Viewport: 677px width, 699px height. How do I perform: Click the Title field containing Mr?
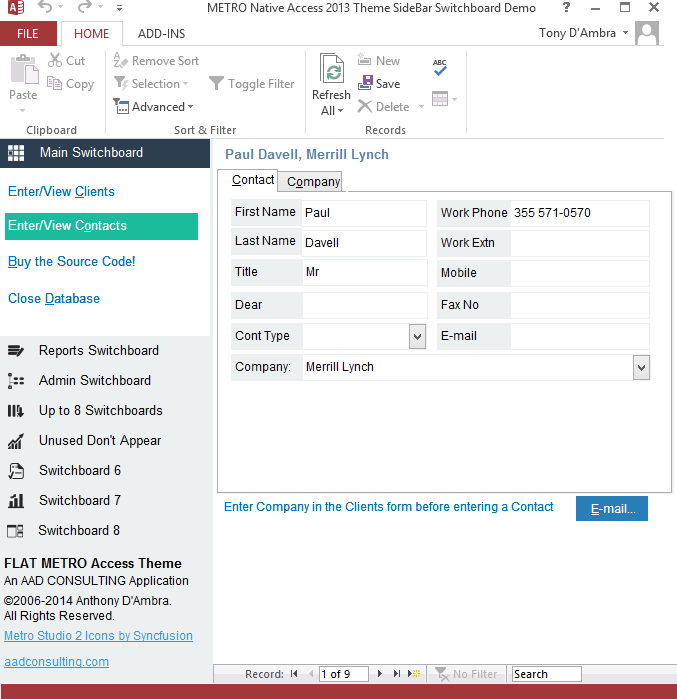(x=364, y=272)
